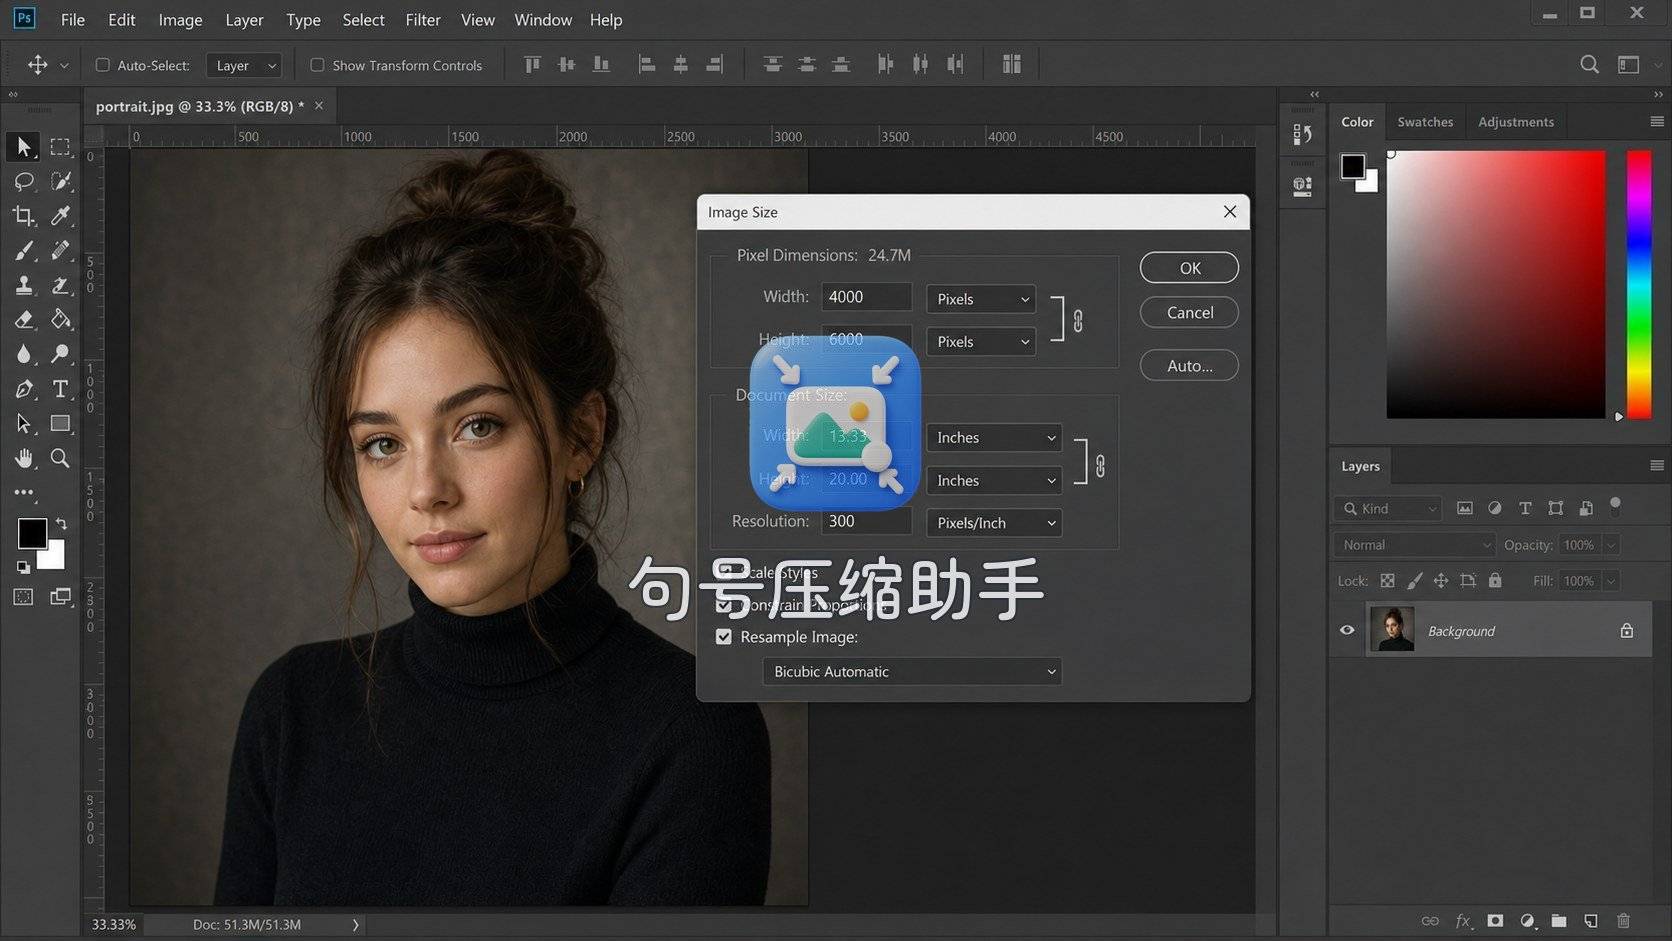
Task: Open the Normal blend mode dropdown
Action: [x=1413, y=545]
